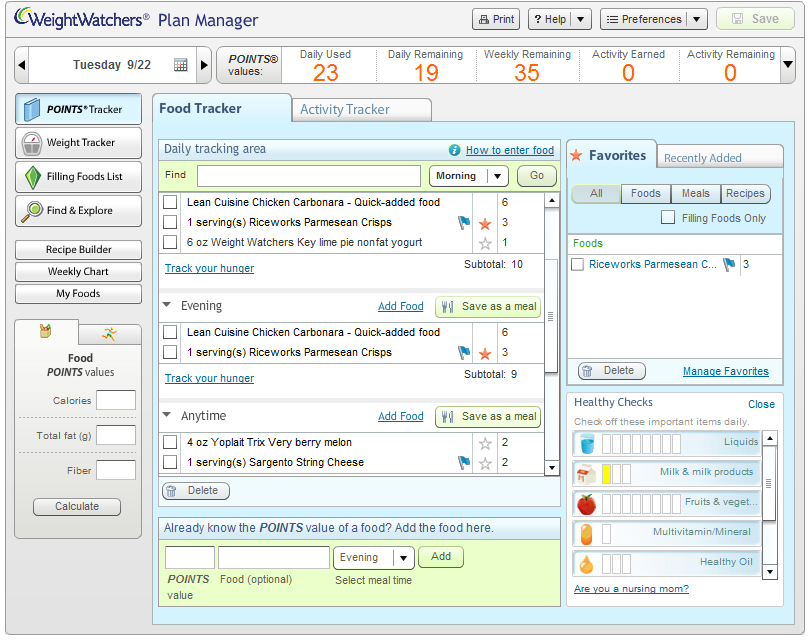The width and height of the screenshot is (809, 641).
Task: Open the Filling Foods List
Action: pyautogui.click(x=78, y=177)
